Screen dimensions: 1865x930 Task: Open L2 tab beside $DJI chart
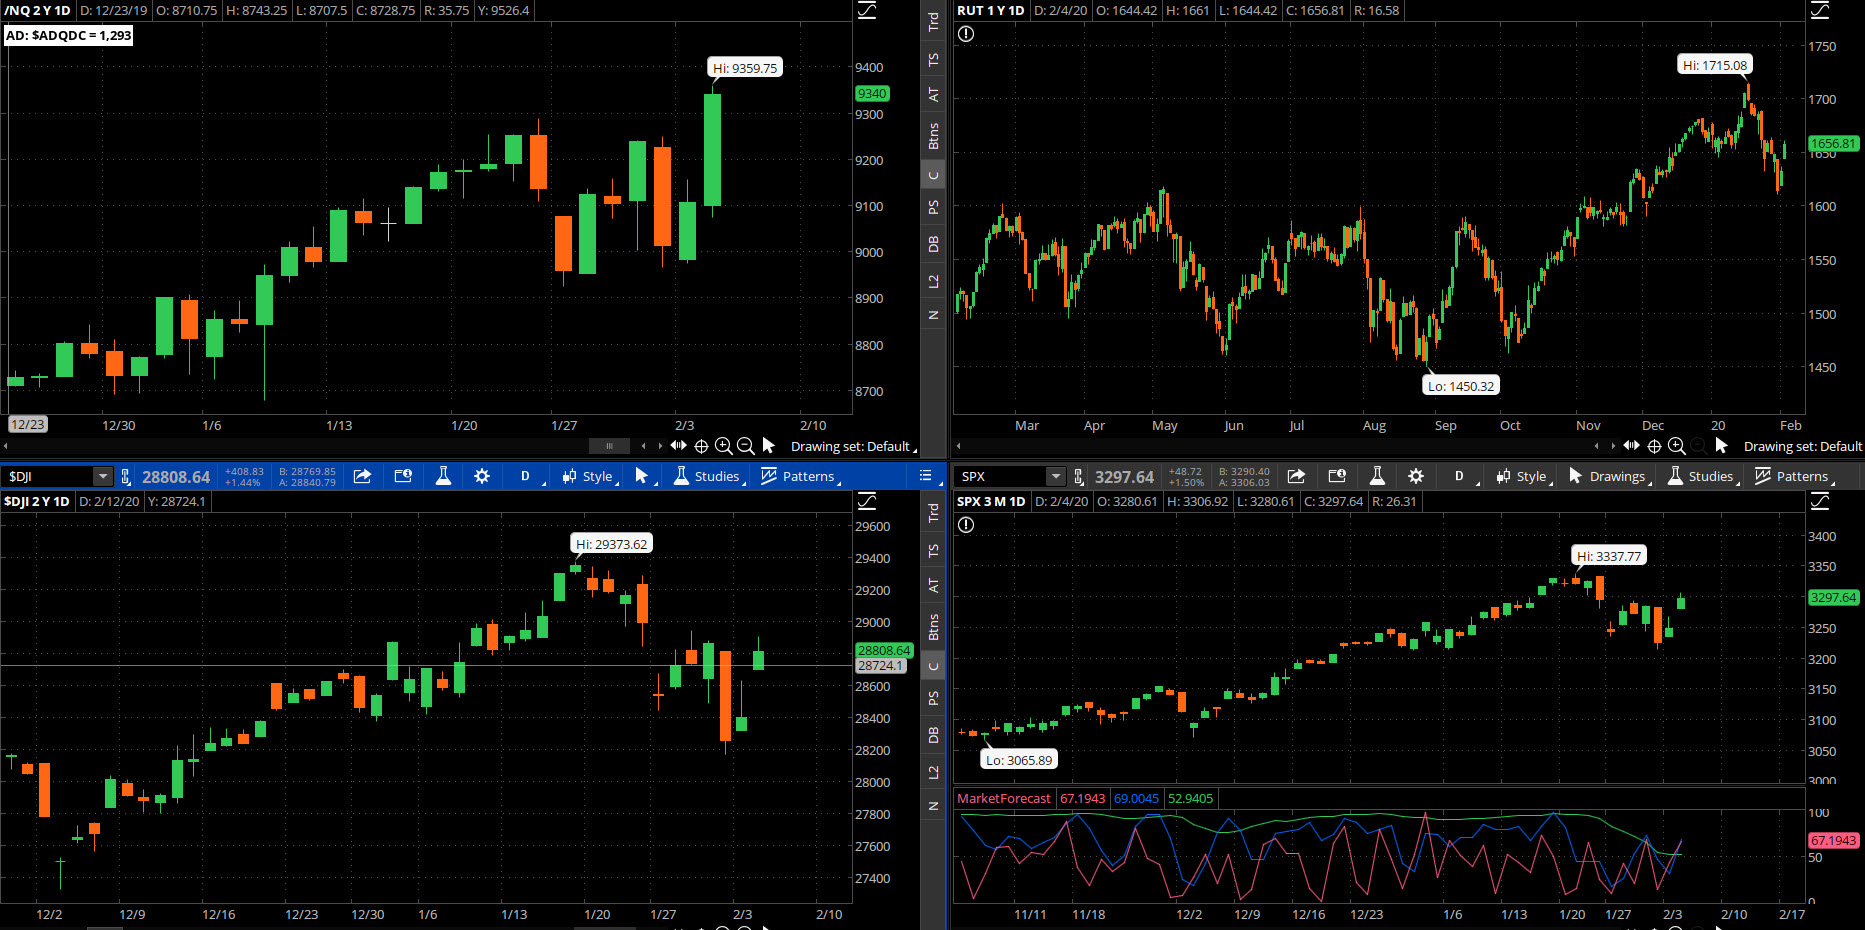pyautogui.click(x=933, y=772)
